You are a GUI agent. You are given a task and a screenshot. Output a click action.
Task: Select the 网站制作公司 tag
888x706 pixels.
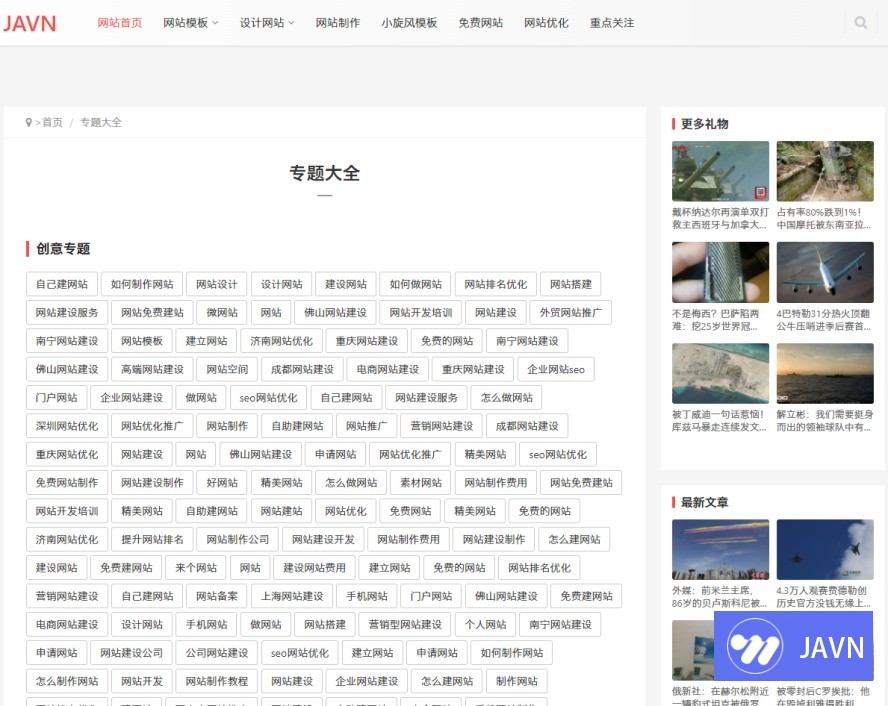(237, 539)
